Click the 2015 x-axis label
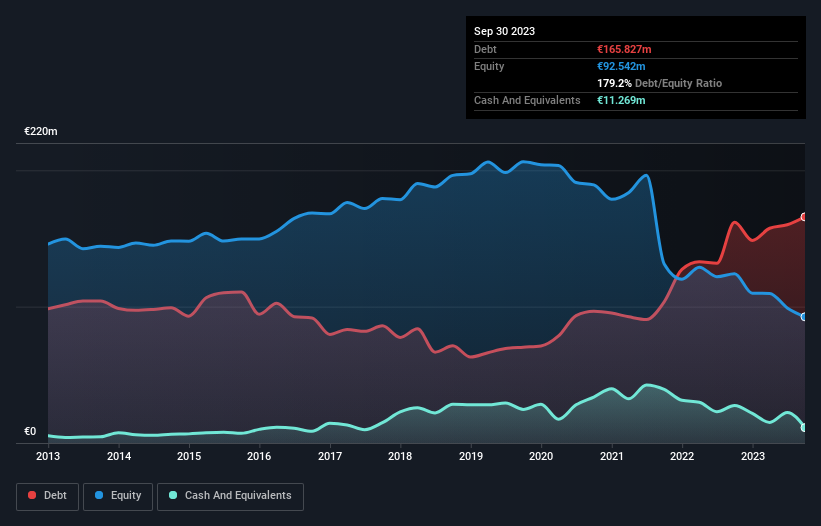This screenshot has width=821, height=526. click(x=189, y=456)
